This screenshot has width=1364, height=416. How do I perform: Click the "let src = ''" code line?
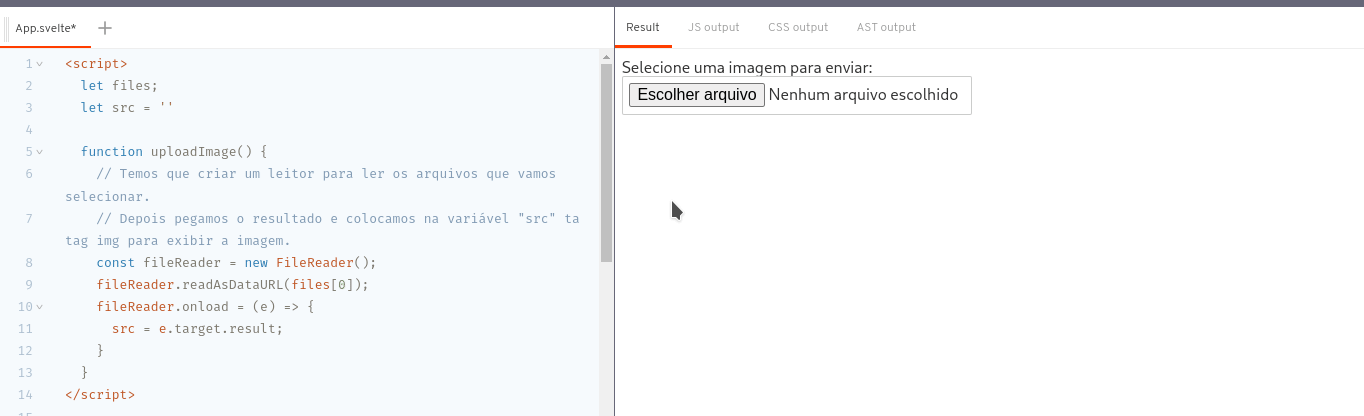(128, 108)
